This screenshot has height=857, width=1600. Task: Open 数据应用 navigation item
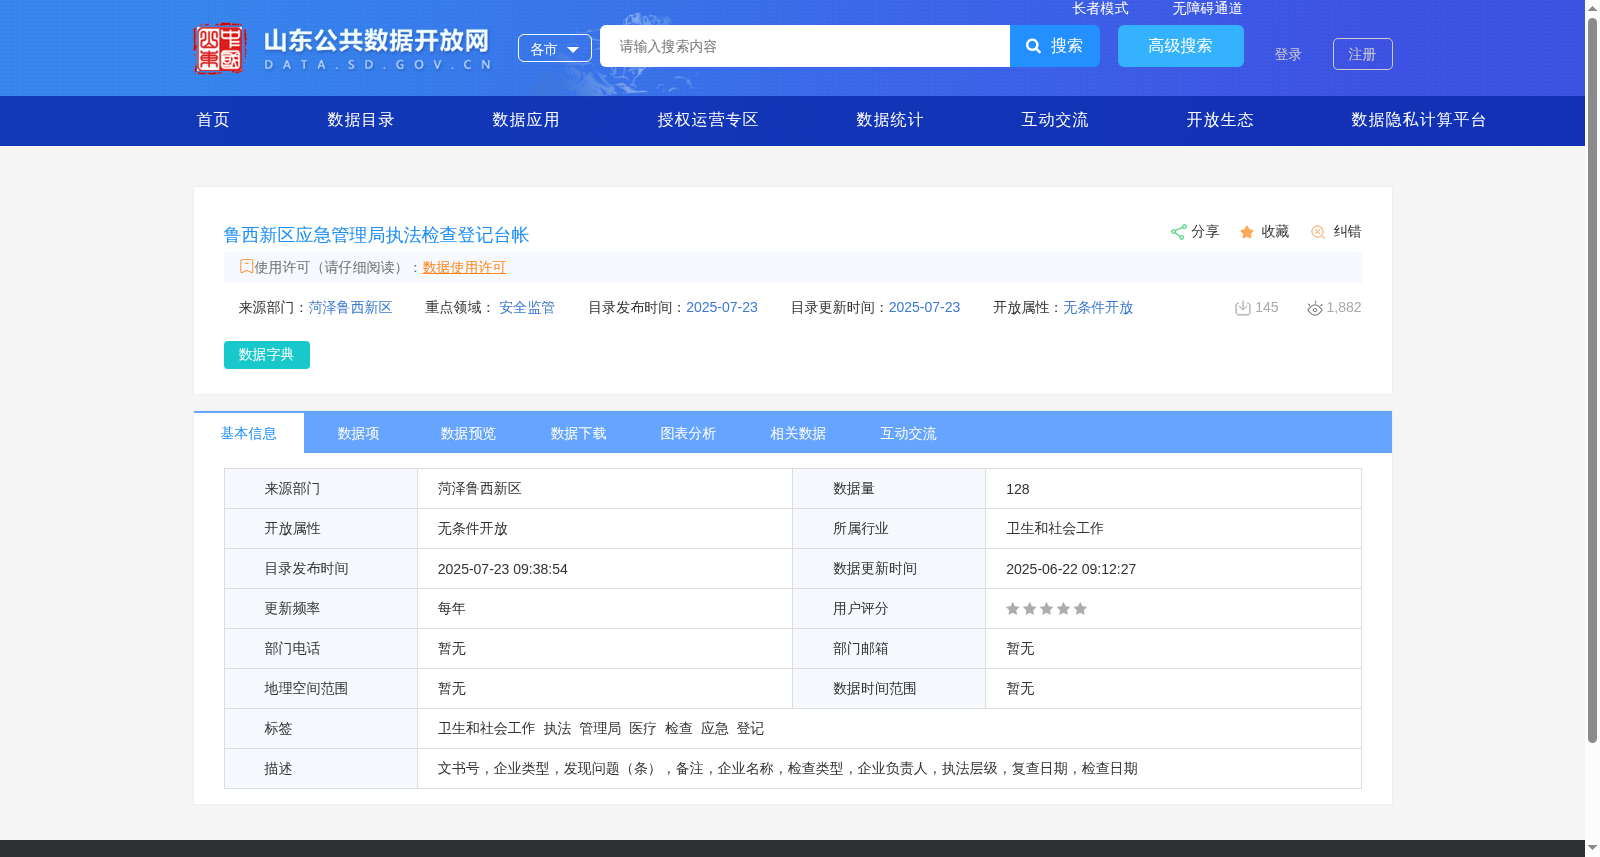[x=526, y=120]
